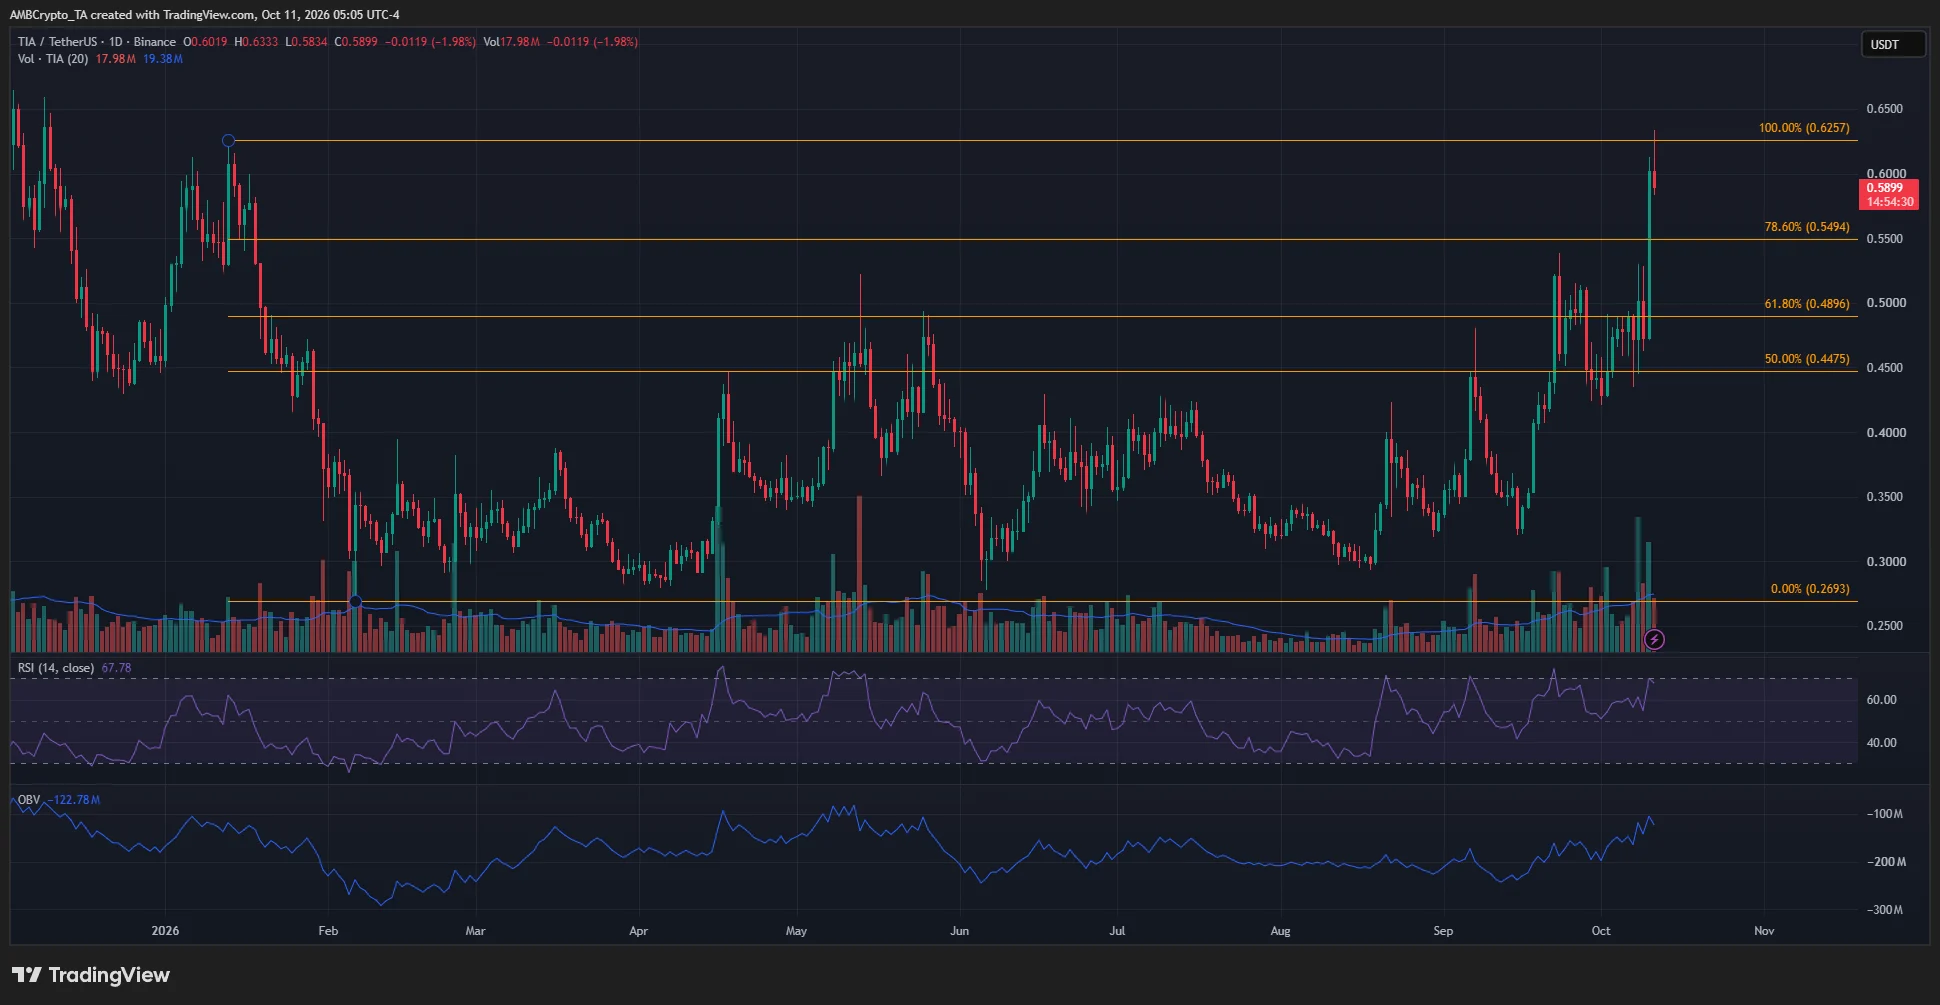Image resolution: width=1940 pixels, height=1005 pixels.
Task: Select the RSI (14, close) indicator legend
Action: (56, 668)
